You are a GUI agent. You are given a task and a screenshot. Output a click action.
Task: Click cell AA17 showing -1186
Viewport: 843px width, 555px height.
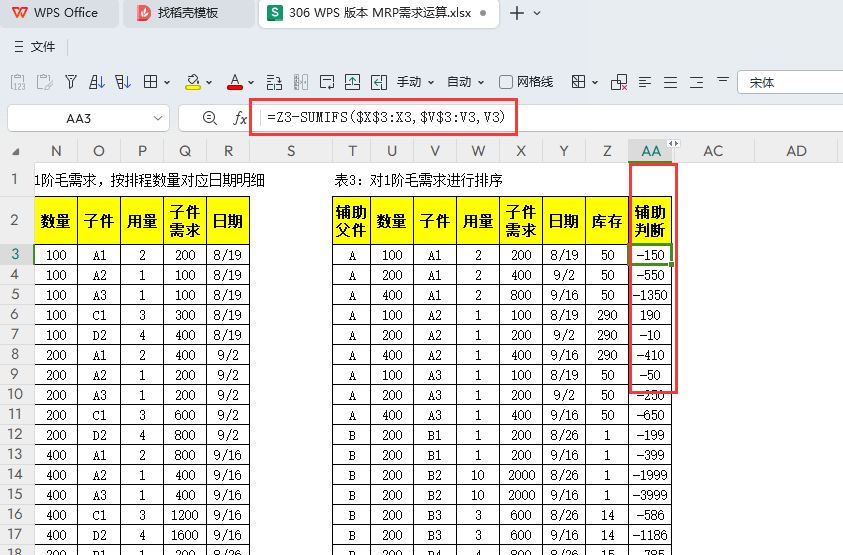coord(651,535)
